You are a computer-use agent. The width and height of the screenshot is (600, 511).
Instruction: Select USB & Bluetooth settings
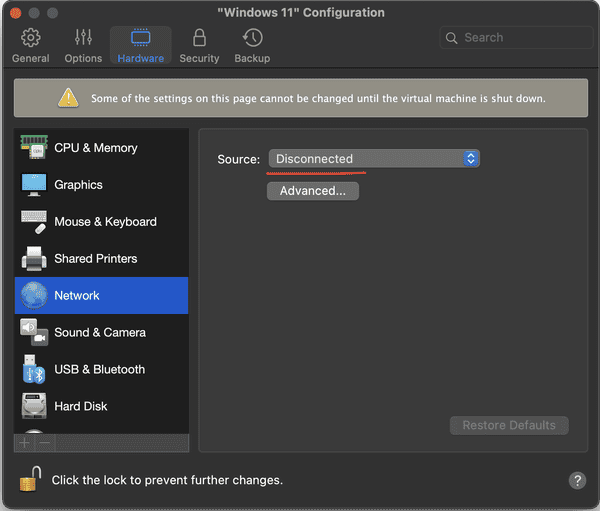101,370
